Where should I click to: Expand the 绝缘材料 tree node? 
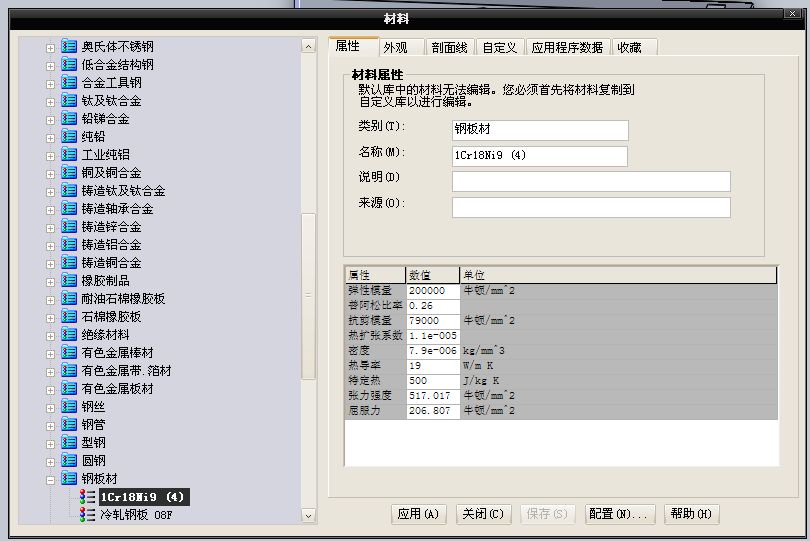(50, 336)
